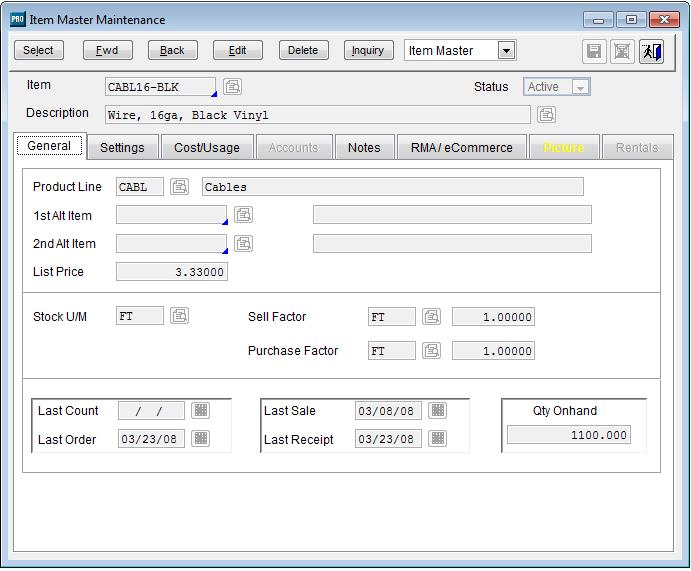Viewport: 691px width, 571px height.
Task: Open the RMA/ eCommerce tab
Action: click(x=461, y=148)
